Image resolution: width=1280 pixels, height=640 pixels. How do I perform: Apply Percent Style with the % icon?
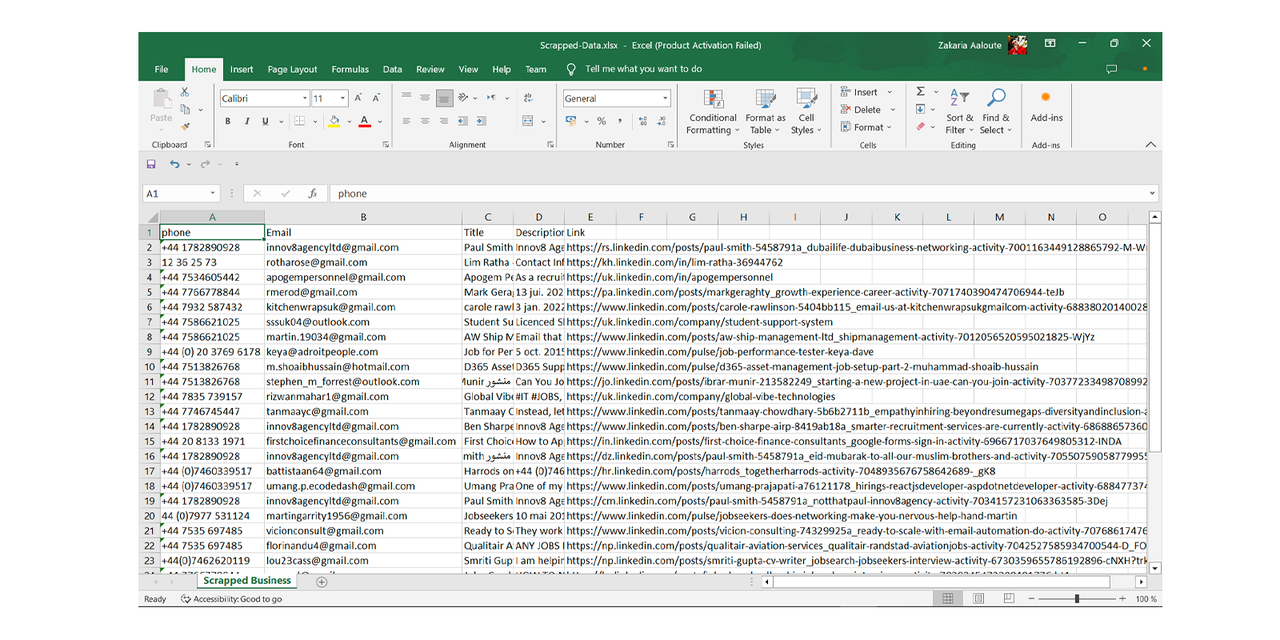tap(601, 121)
